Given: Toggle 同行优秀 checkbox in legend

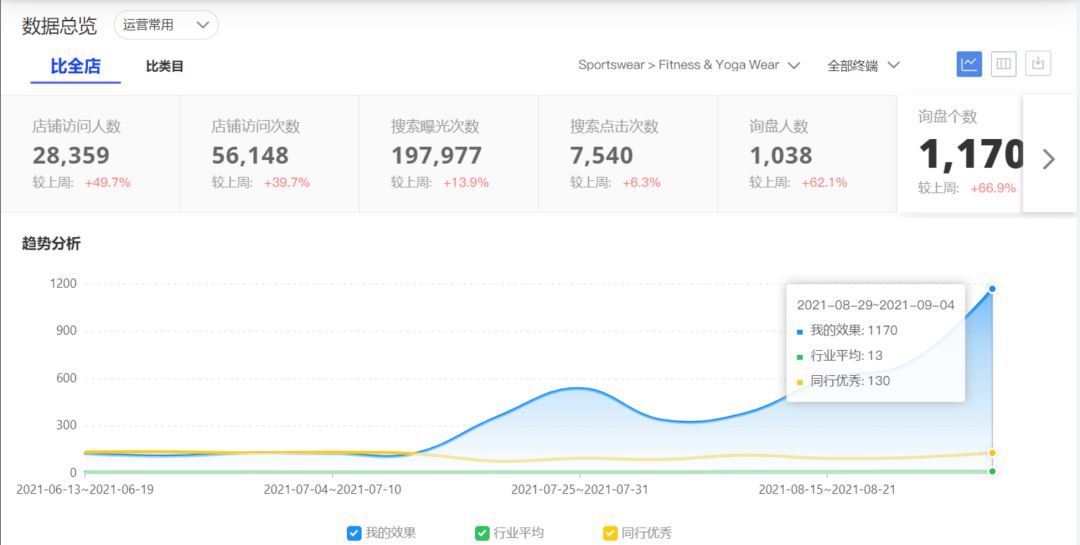Looking at the screenshot, I should coord(610,533).
